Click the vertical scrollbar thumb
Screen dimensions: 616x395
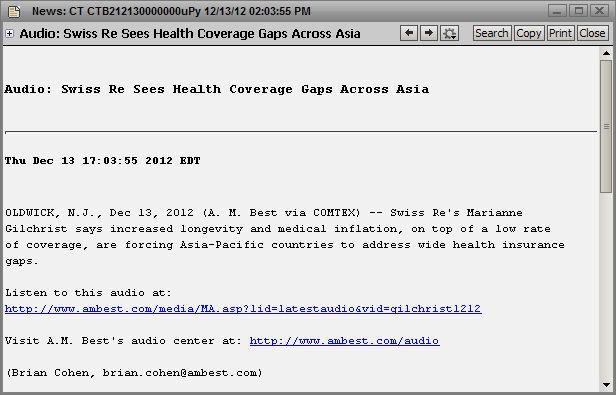(x=606, y=126)
